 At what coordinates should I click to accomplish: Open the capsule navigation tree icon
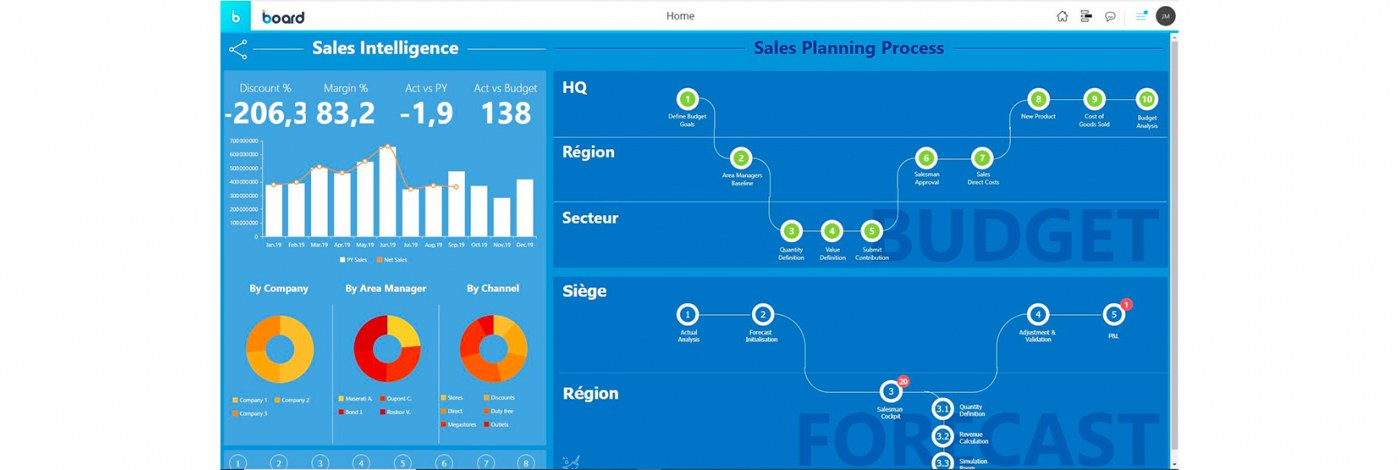pos(1086,16)
